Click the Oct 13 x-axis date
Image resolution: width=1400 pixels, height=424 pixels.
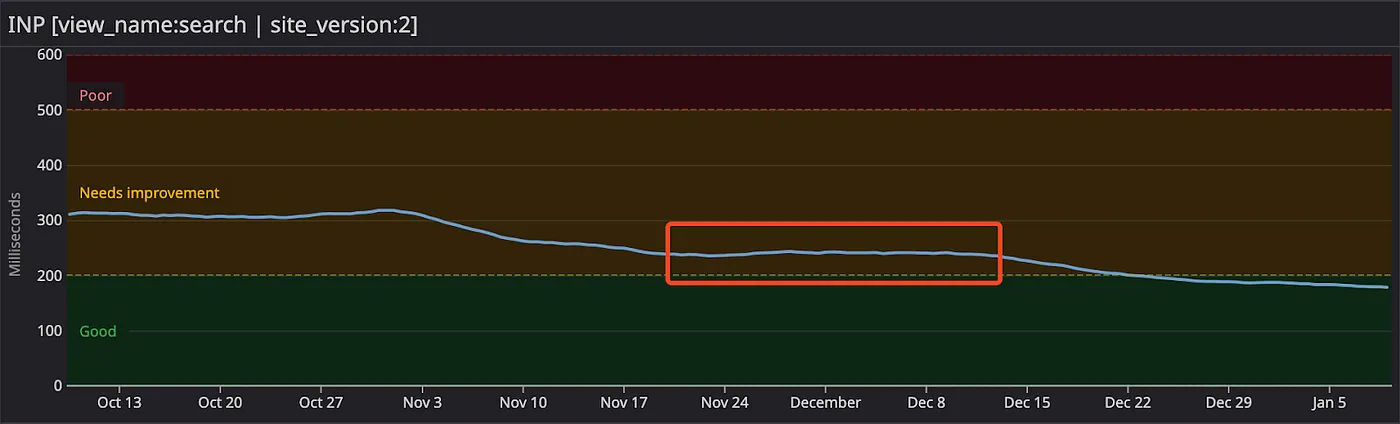pos(118,403)
